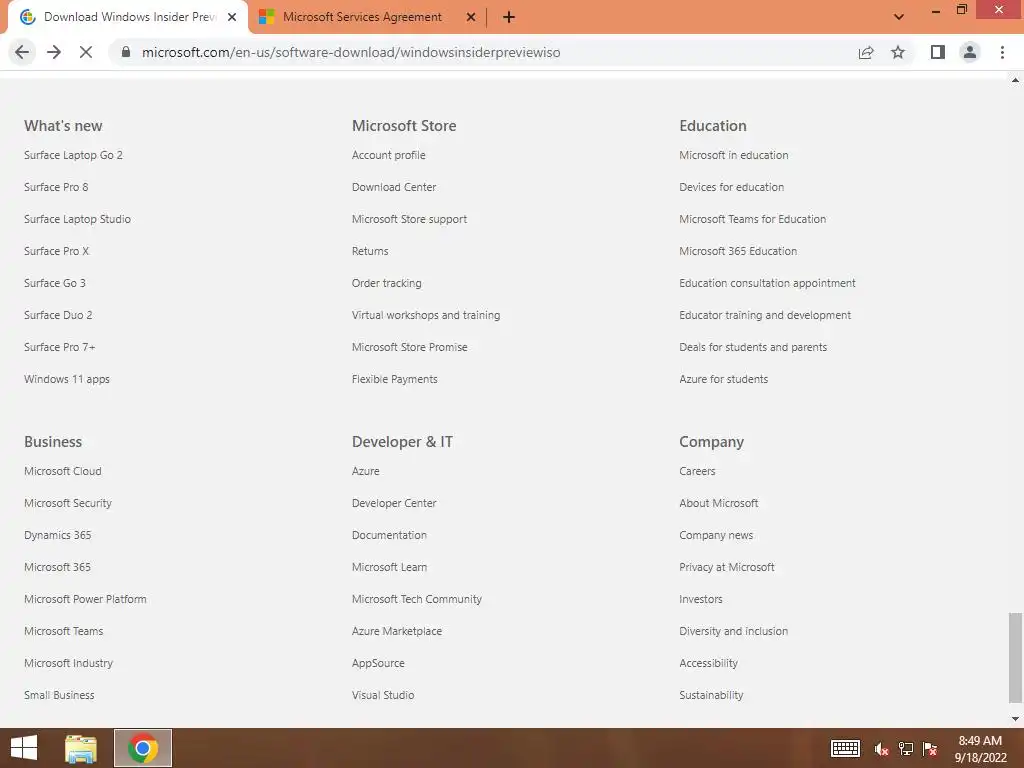The width and height of the screenshot is (1024, 768).
Task: Click the address bar URL
Action: 351,52
